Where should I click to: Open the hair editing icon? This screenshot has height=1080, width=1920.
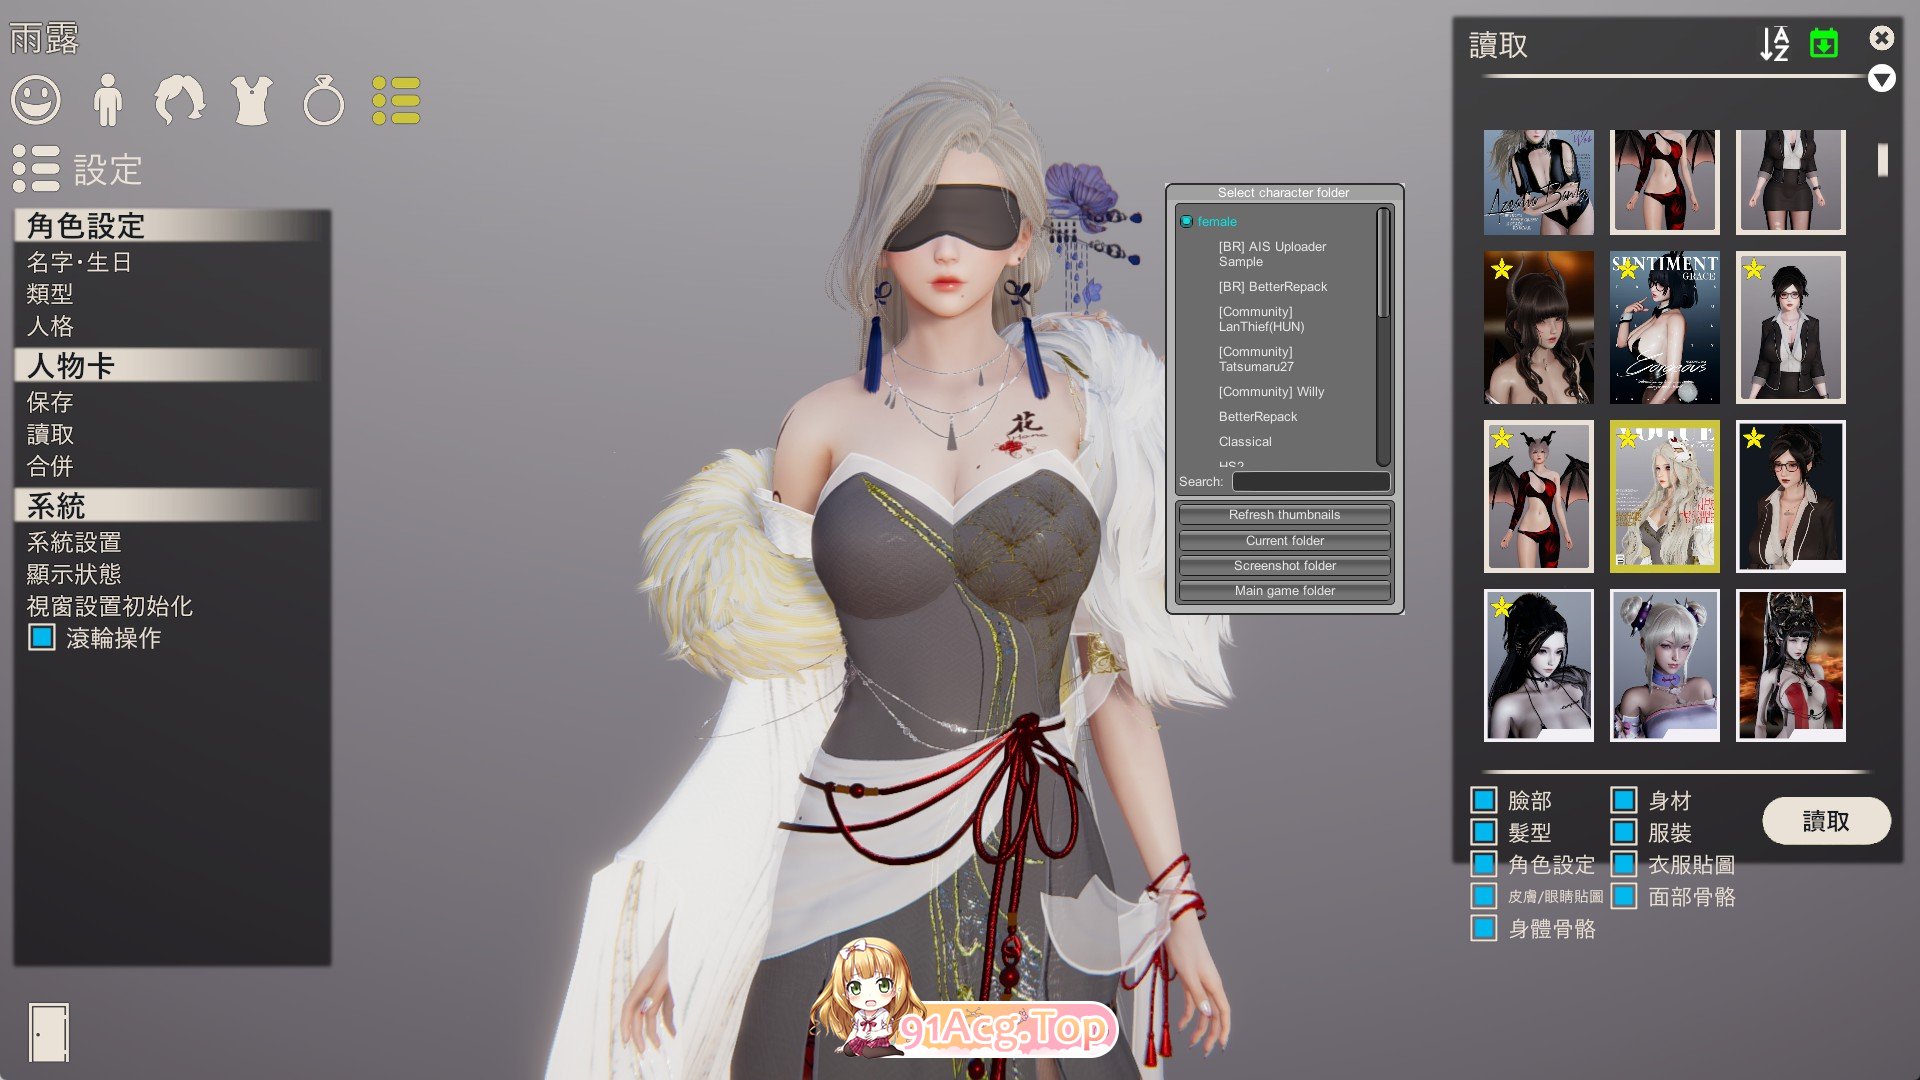179,100
